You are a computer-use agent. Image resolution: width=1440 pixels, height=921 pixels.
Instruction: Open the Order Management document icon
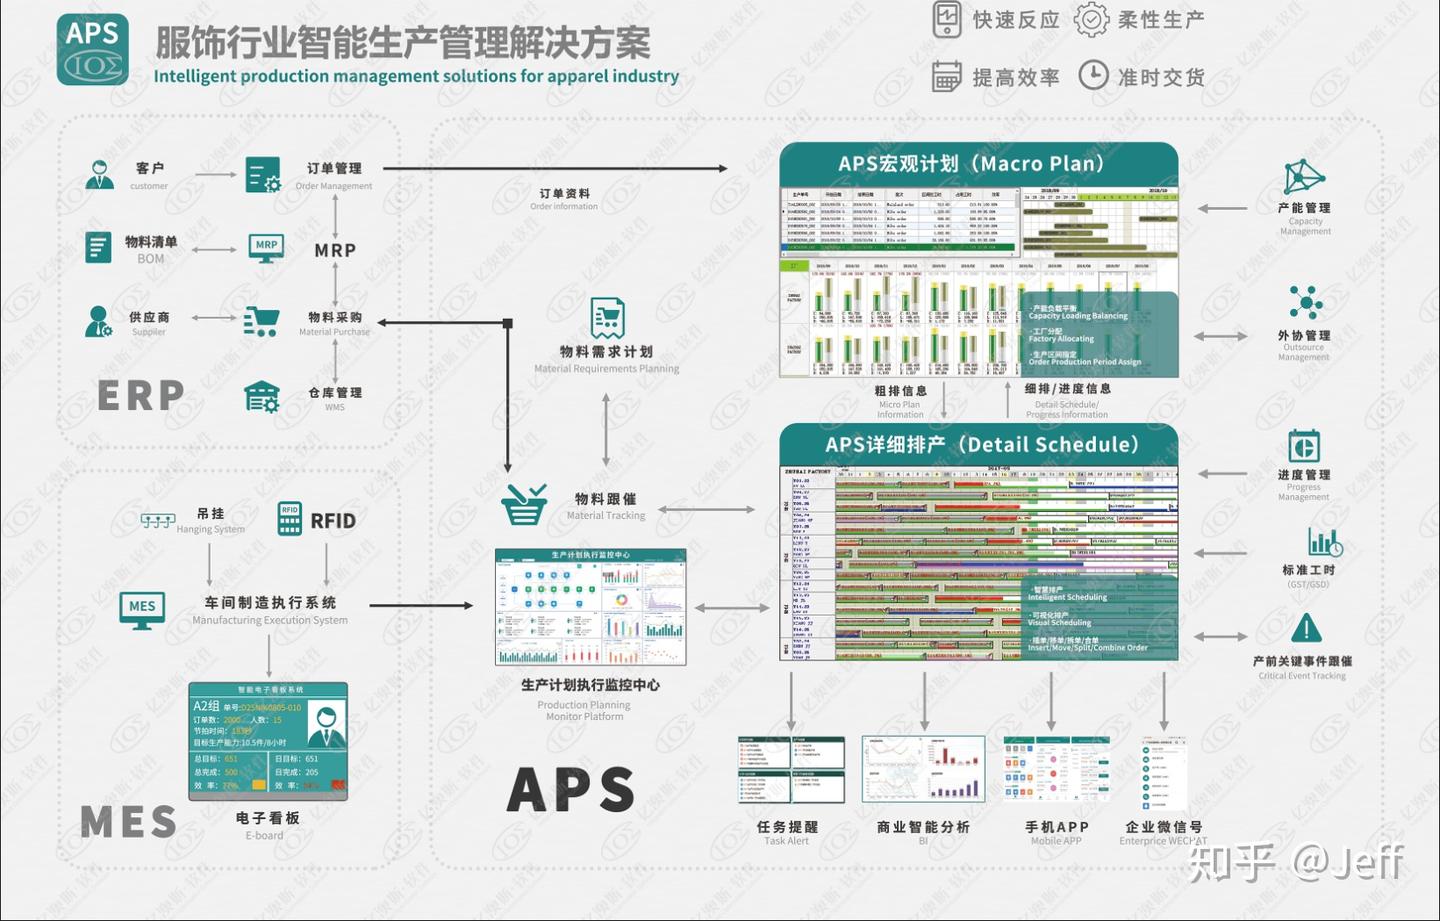click(262, 174)
